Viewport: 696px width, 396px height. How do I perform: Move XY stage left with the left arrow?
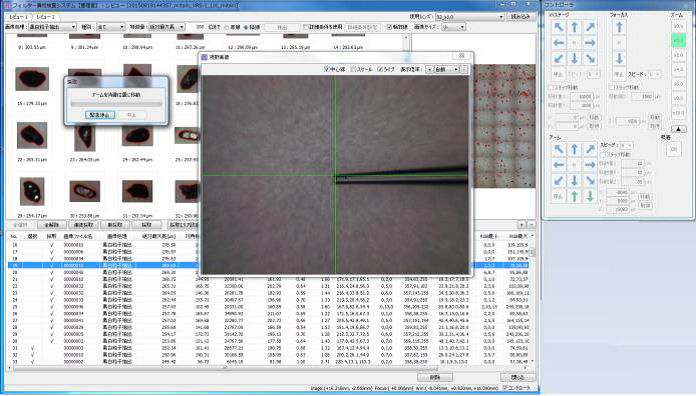[558, 43]
